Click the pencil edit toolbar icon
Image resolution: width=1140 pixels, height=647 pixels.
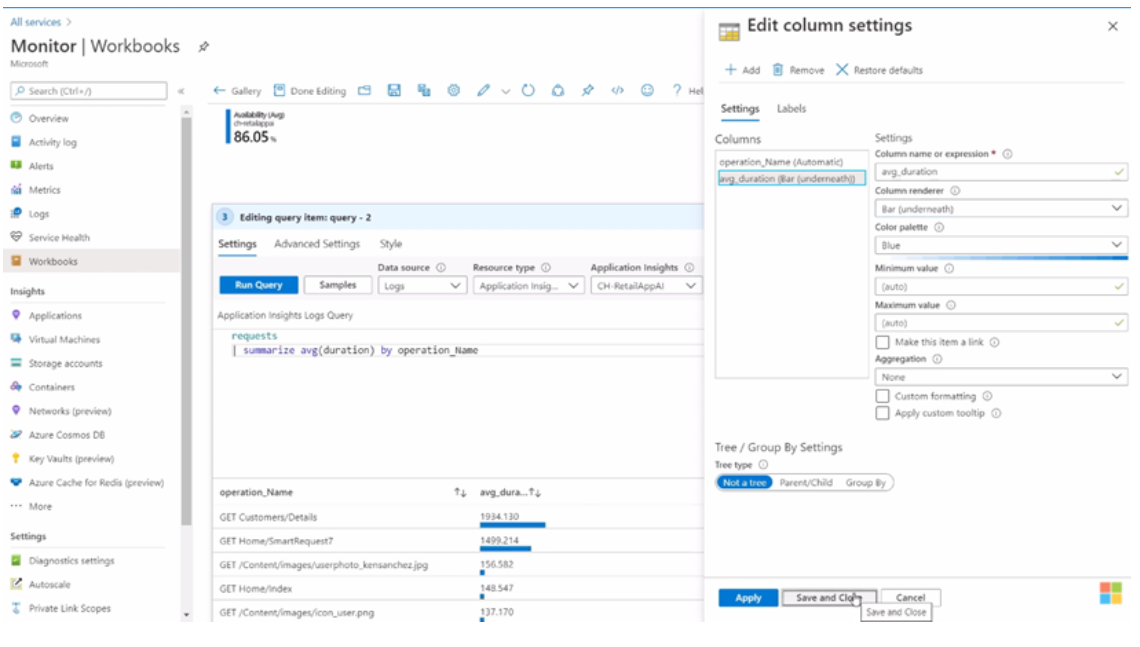point(483,91)
